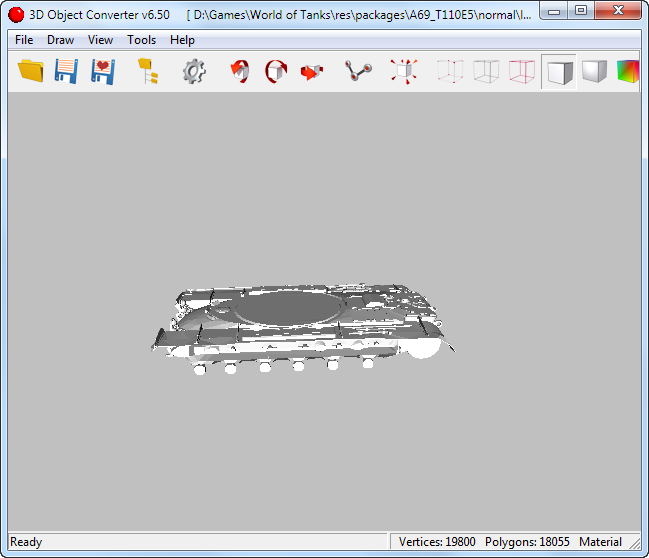Image resolution: width=649 pixels, height=558 pixels.
Task: Click the Ready status text
Action: (x=26, y=542)
